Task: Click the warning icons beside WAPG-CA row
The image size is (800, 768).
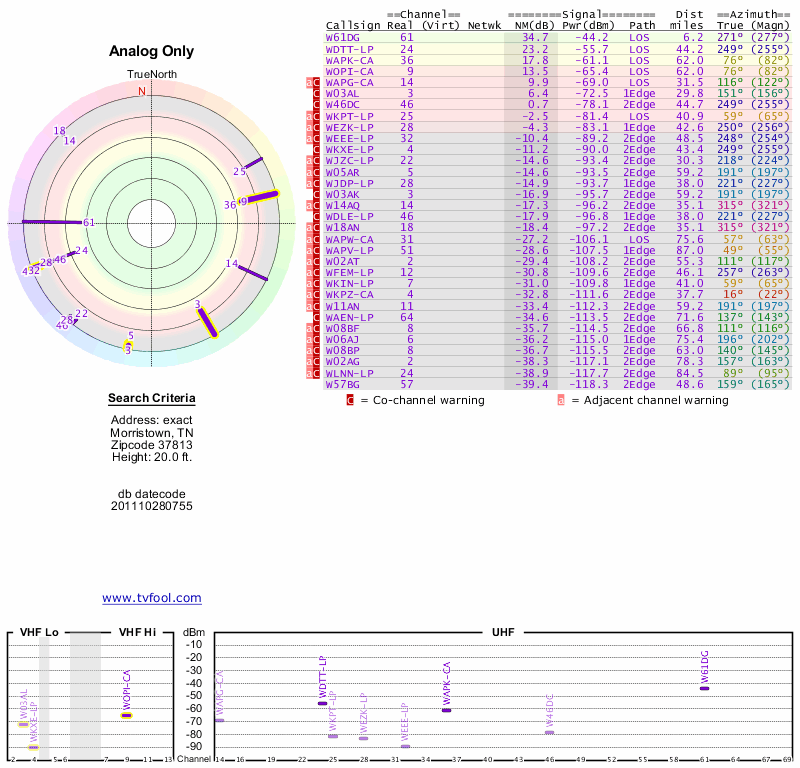Action: (314, 82)
